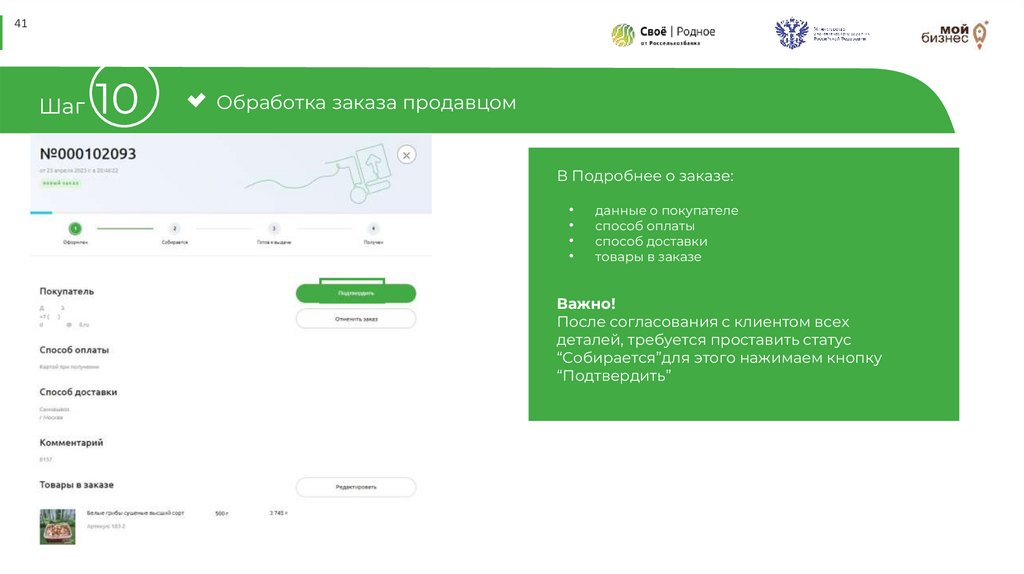Click the Покупатель heading

(x=67, y=291)
